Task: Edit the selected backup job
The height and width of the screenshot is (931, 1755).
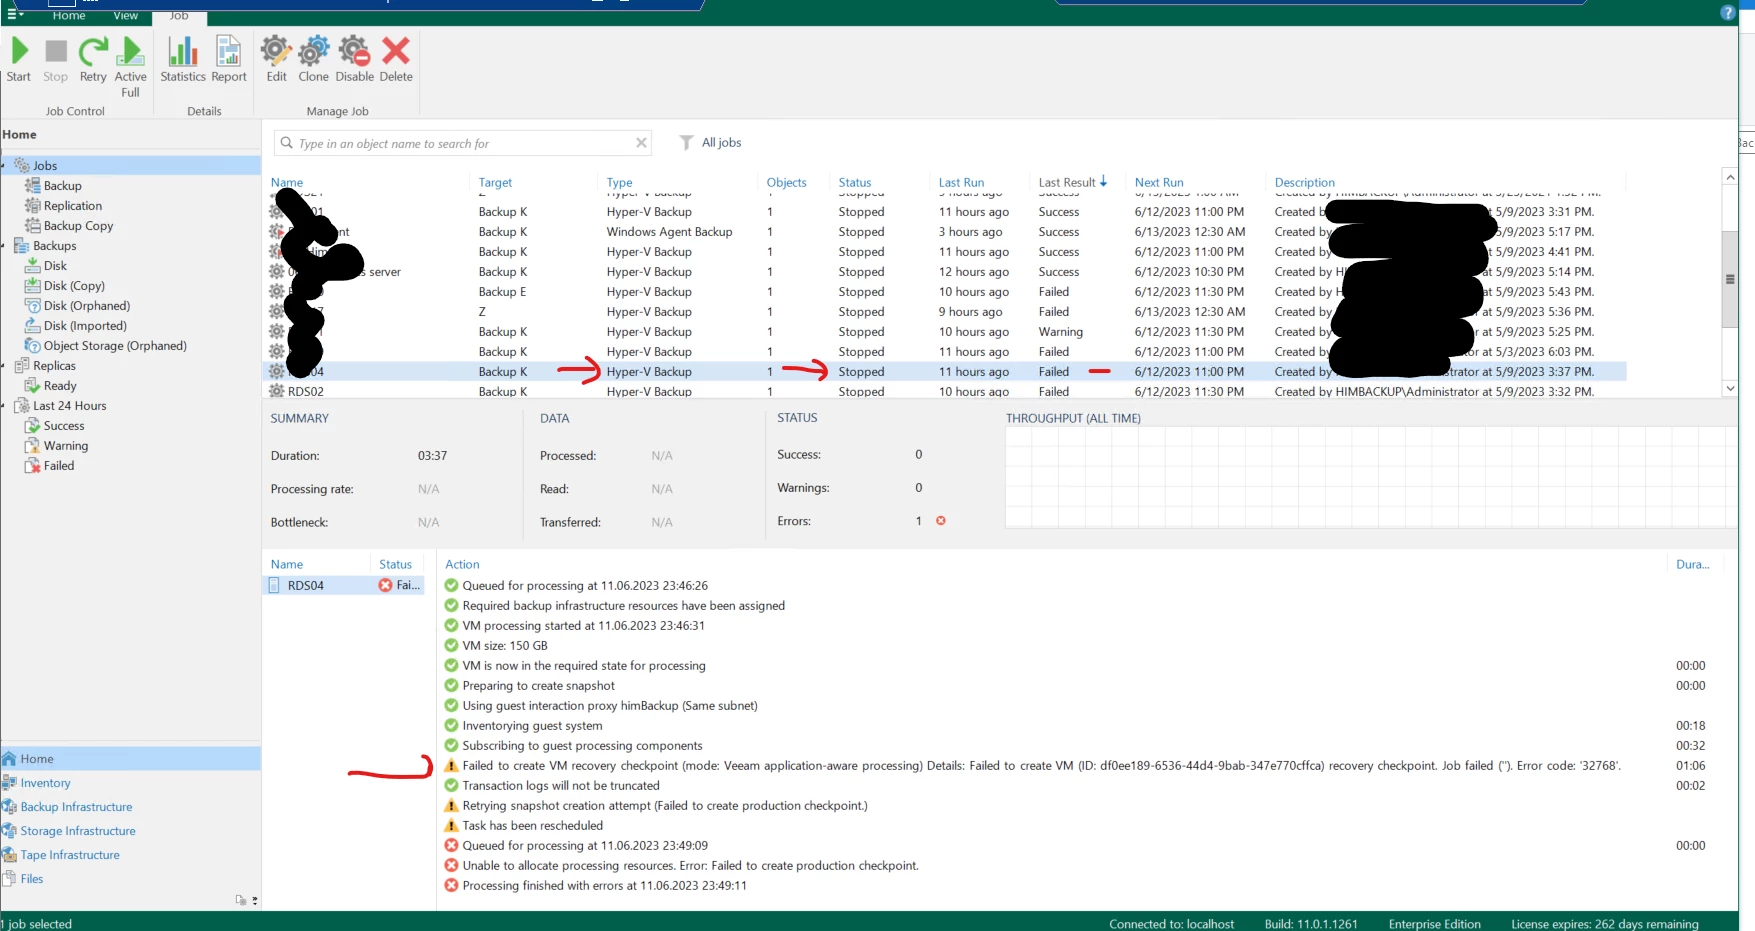Action: 276,60
